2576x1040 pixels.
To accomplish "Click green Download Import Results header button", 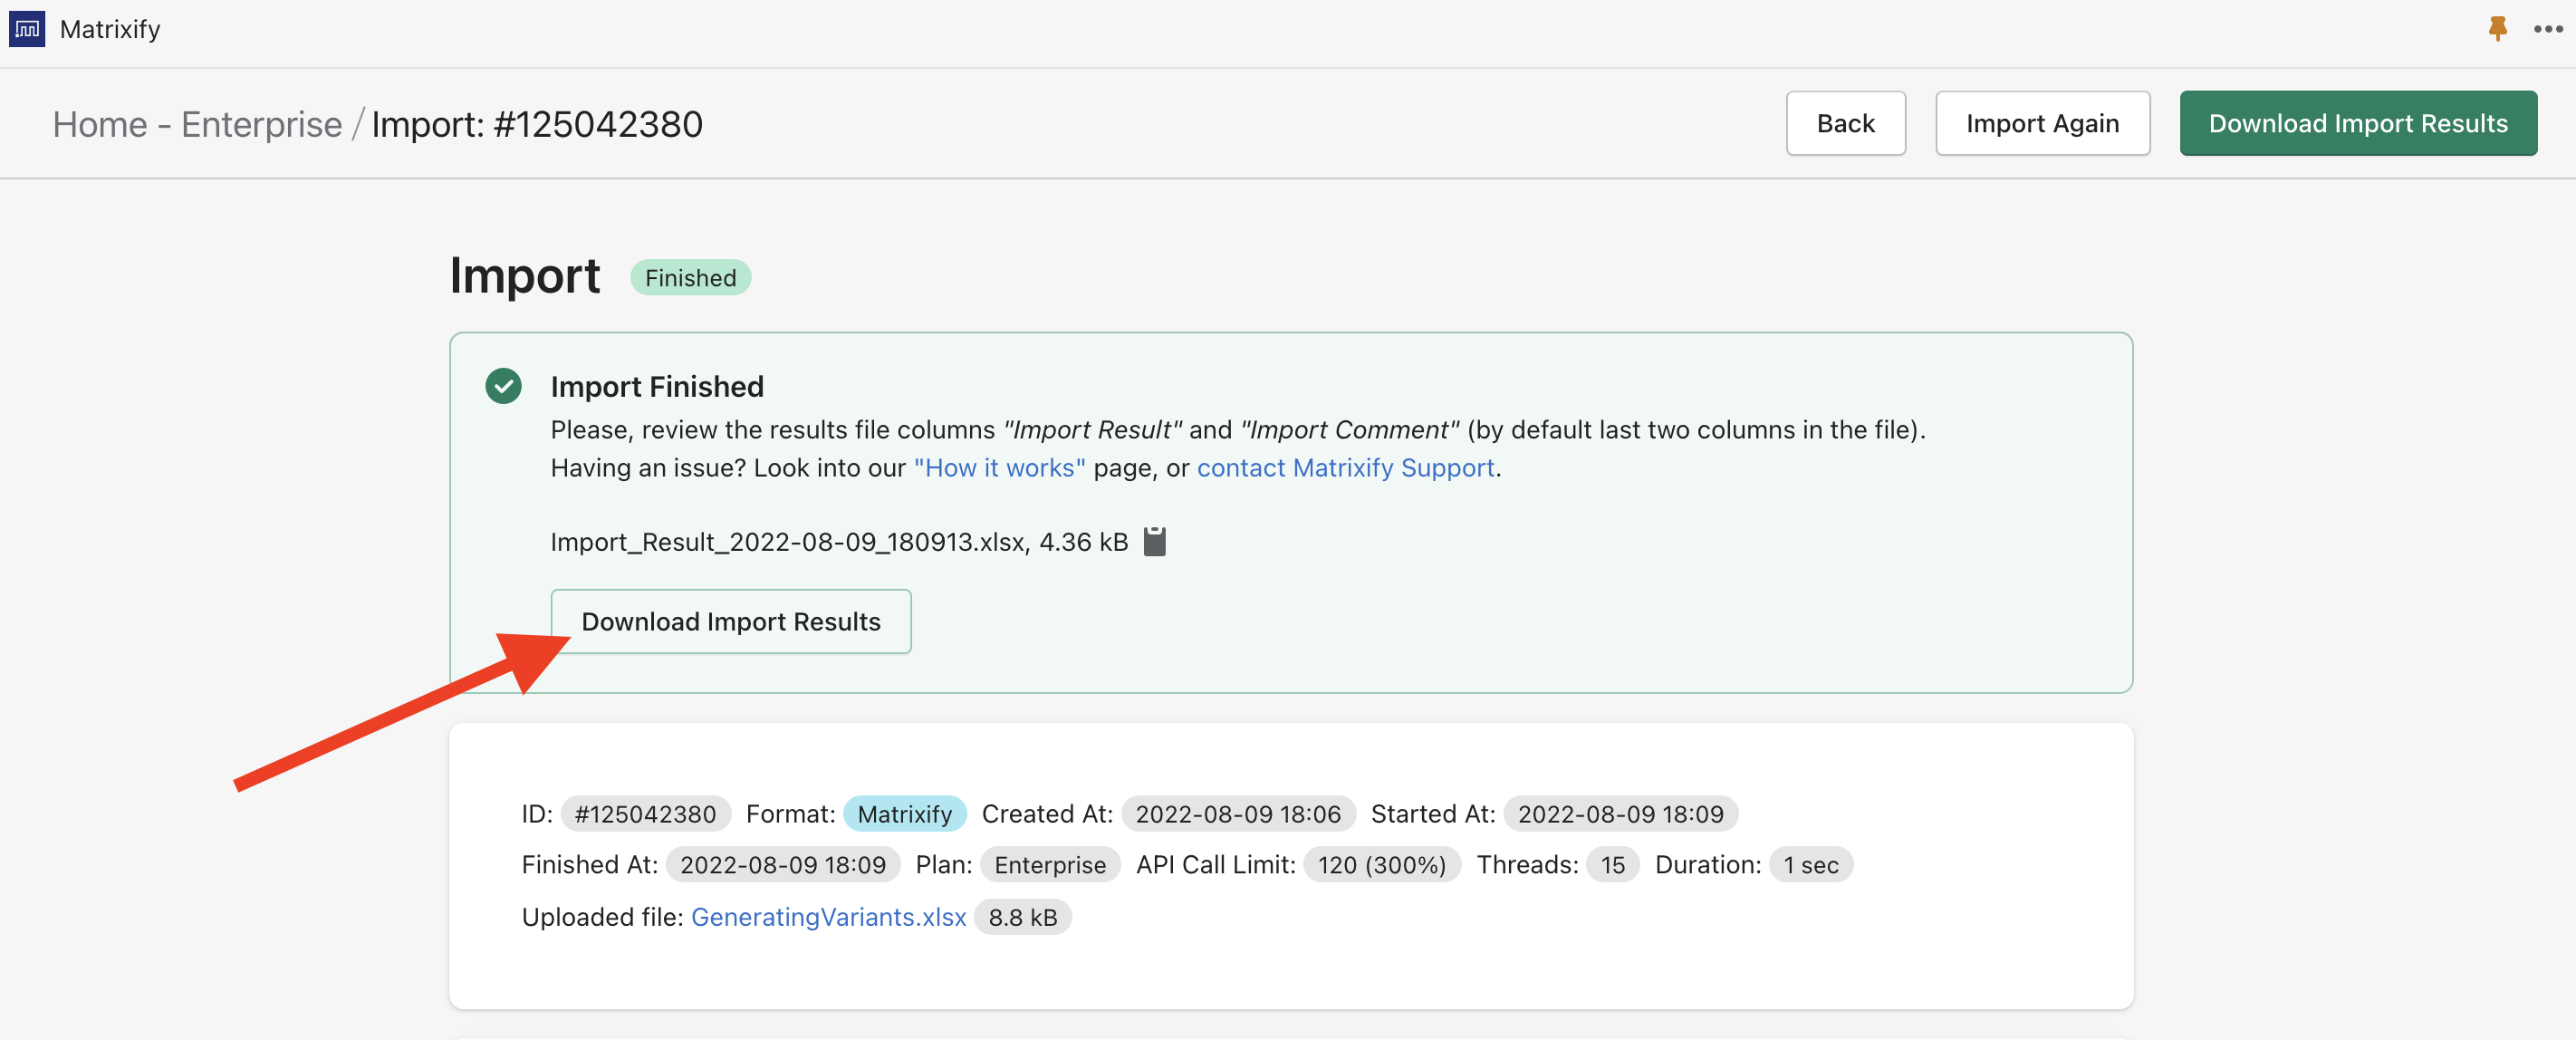I will (x=2357, y=123).
